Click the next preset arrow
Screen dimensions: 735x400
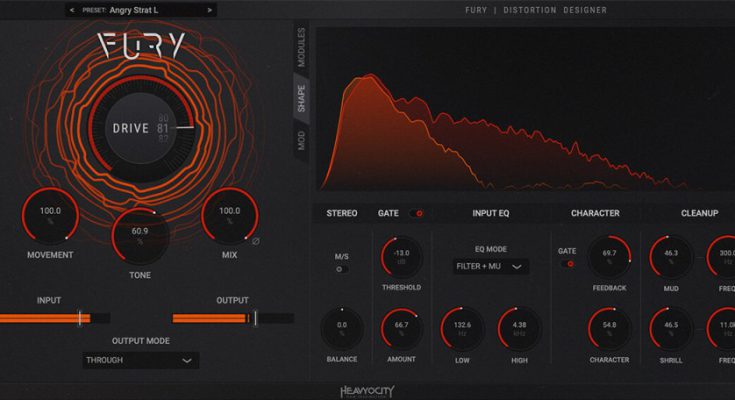[209, 10]
